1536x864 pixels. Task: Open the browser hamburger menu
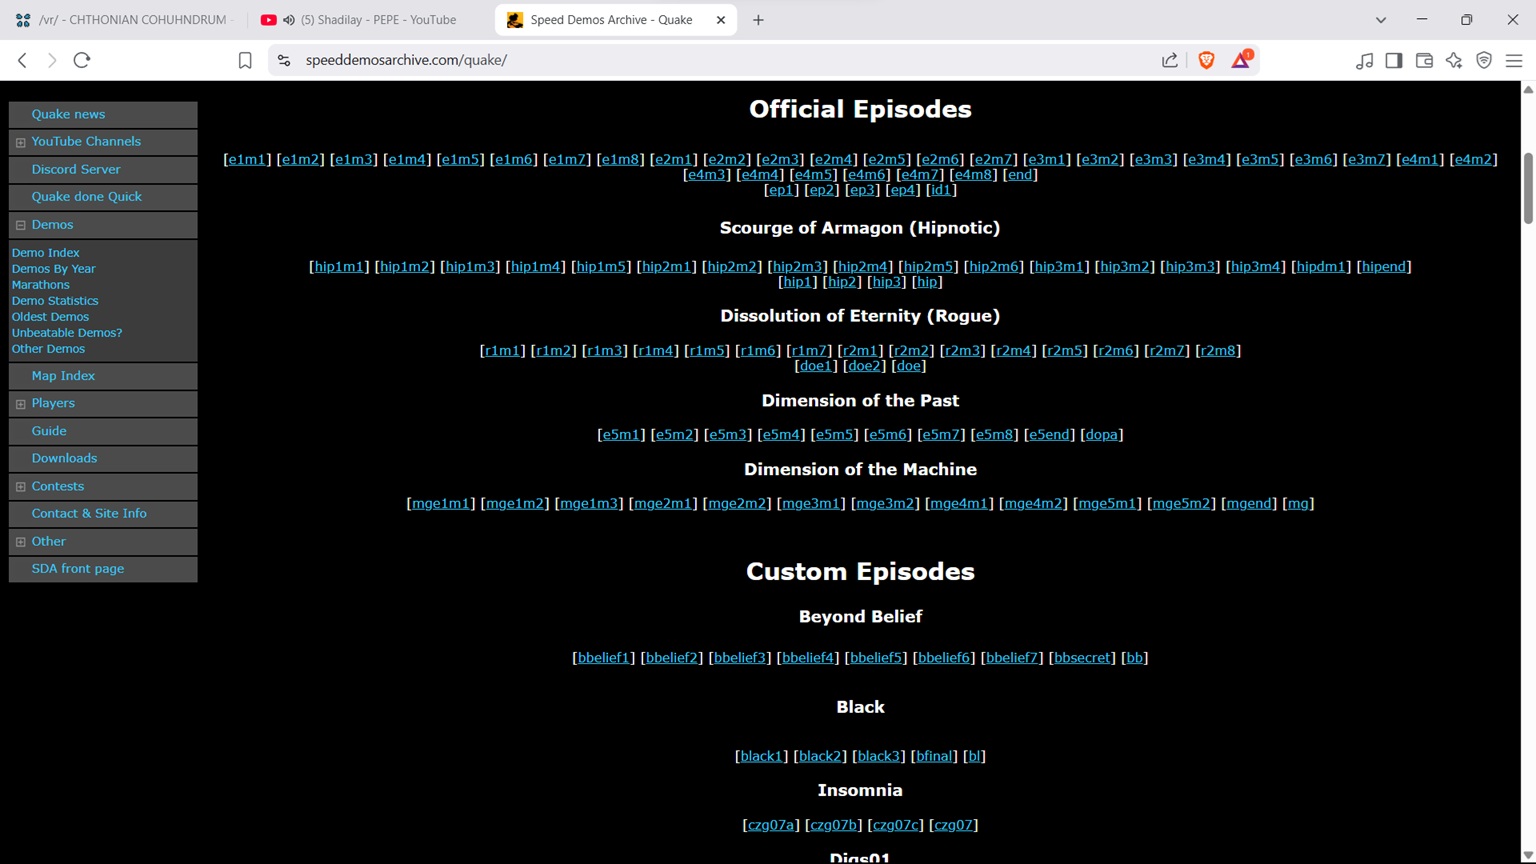tap(1514, 61)
